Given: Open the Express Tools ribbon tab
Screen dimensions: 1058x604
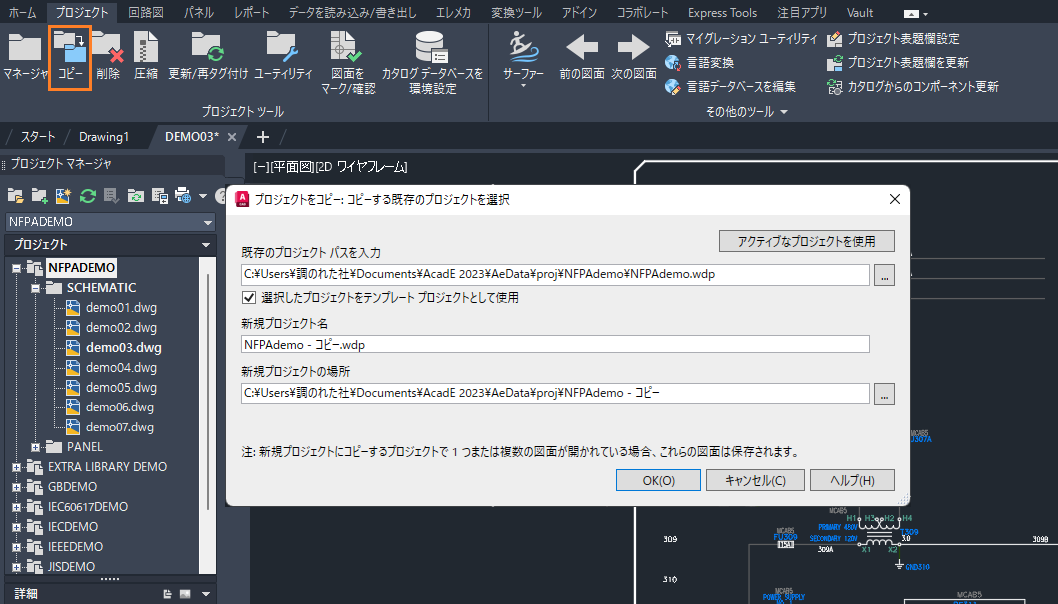Looking at the screenshot, I should coord(722,13).
